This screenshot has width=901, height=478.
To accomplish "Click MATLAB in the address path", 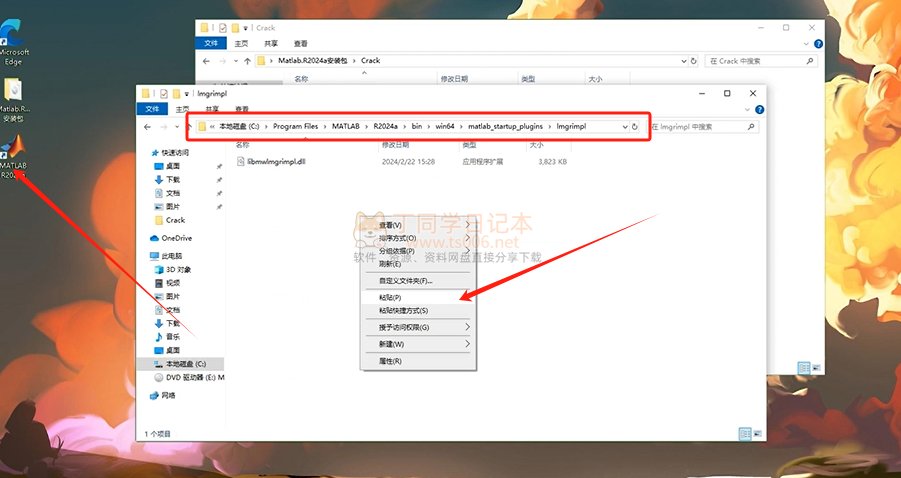I will [x=333, y=127].
